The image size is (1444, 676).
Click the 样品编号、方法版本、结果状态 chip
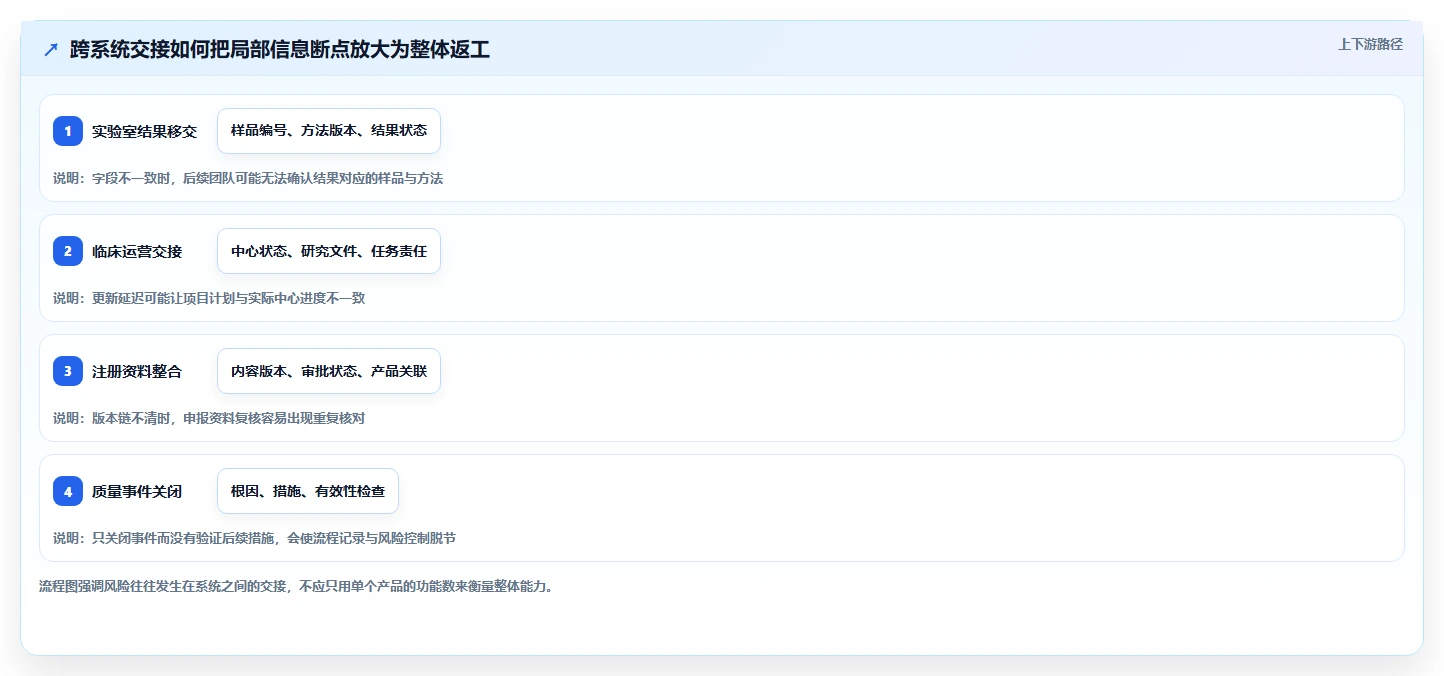(329, 131)
